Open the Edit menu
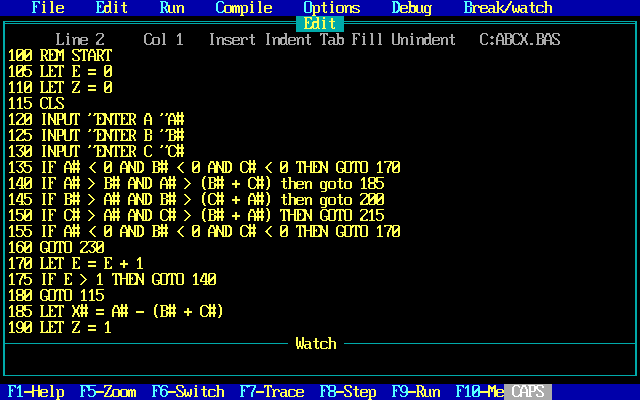This screenshot has width=640, height=400. 111,8
